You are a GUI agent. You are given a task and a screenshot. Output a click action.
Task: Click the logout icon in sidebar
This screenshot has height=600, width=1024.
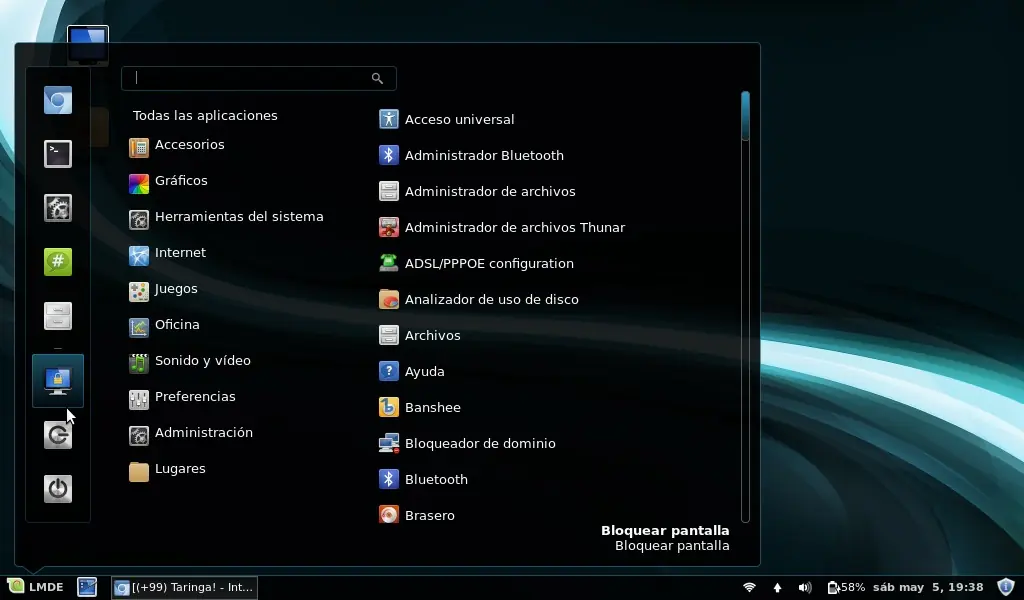(58, 435)
